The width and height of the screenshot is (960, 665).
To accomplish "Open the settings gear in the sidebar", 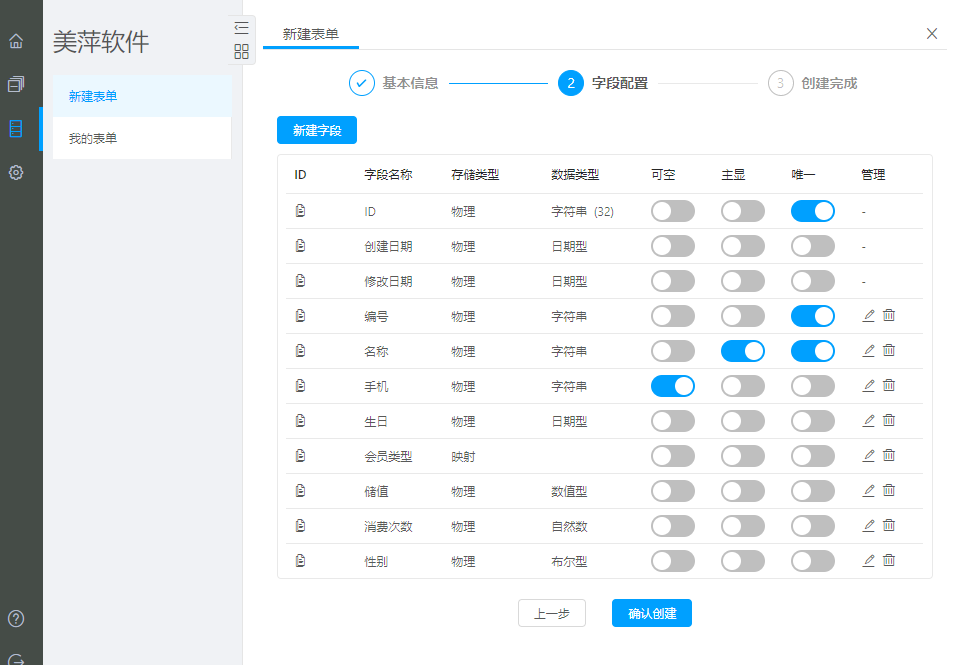I will tap(16, 172).
